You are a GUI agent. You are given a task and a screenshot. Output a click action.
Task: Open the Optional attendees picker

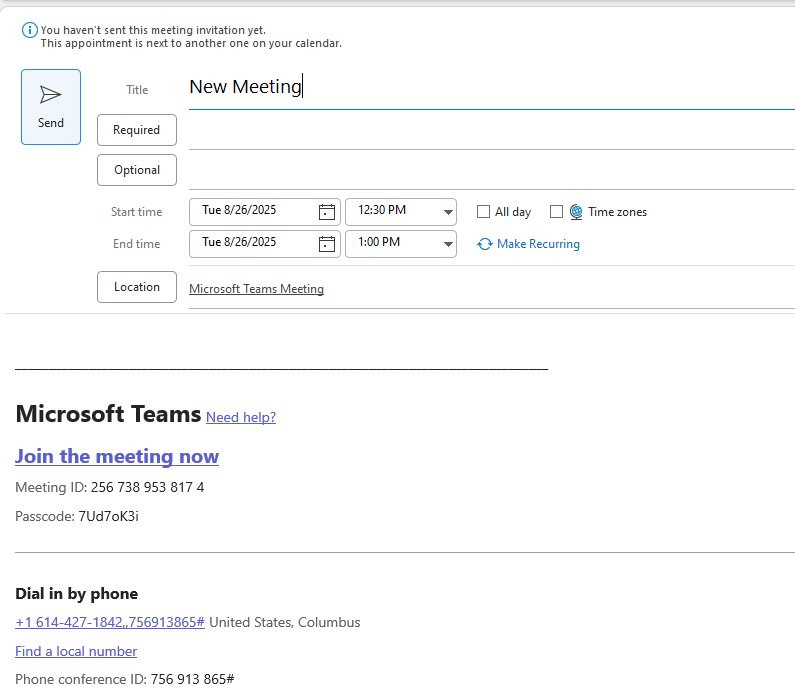point(137,170)
